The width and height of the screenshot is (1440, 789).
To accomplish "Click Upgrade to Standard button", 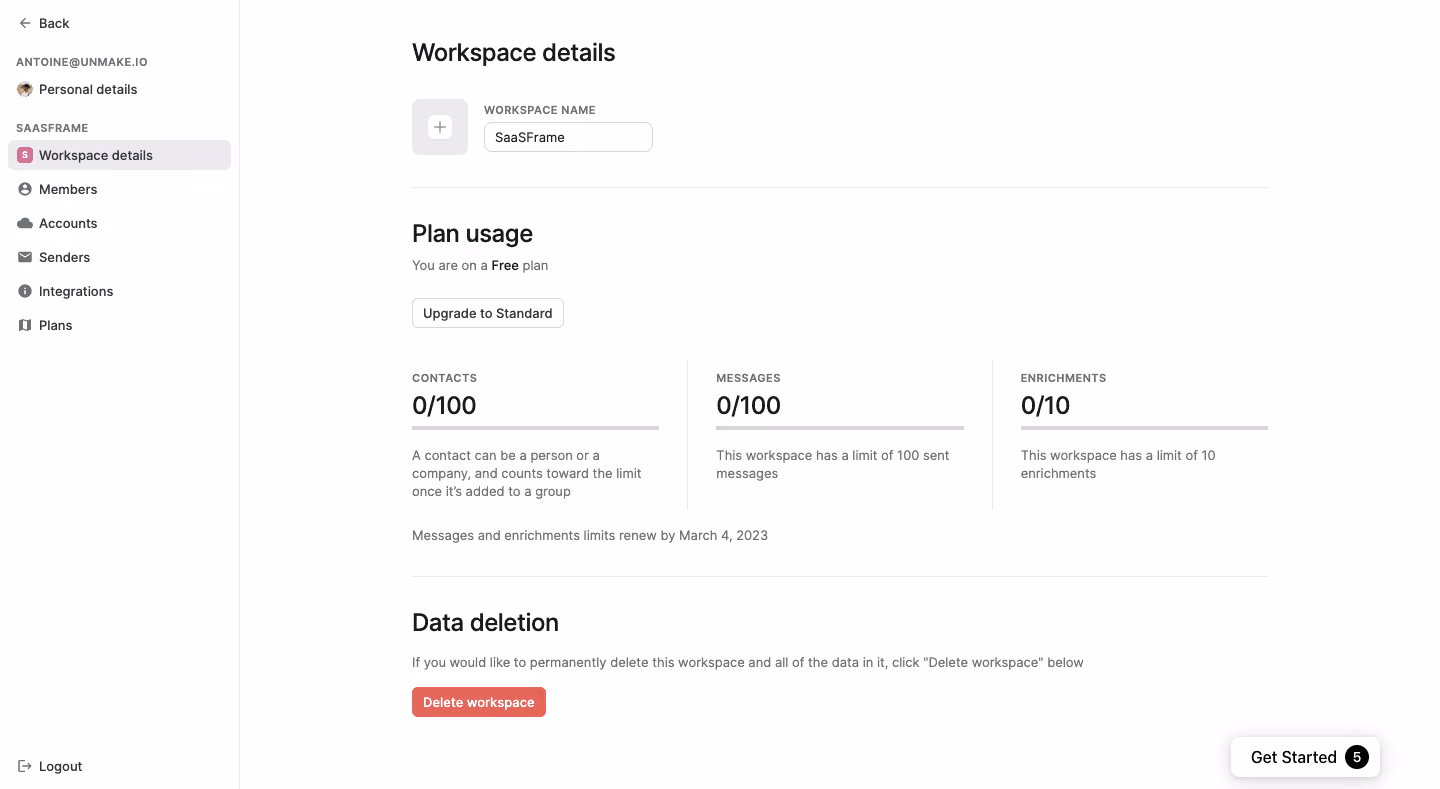I will (488, 313).
